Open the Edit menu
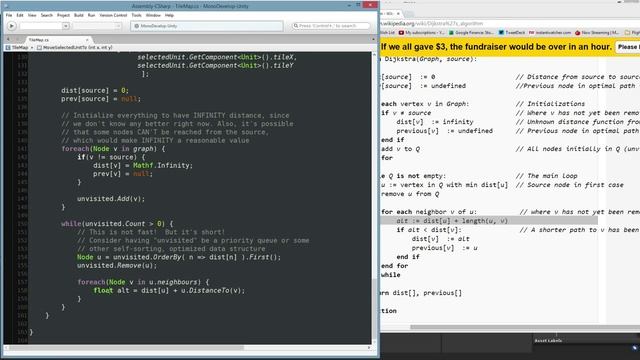Screen dimensions: 640x360 click(20, 15)
